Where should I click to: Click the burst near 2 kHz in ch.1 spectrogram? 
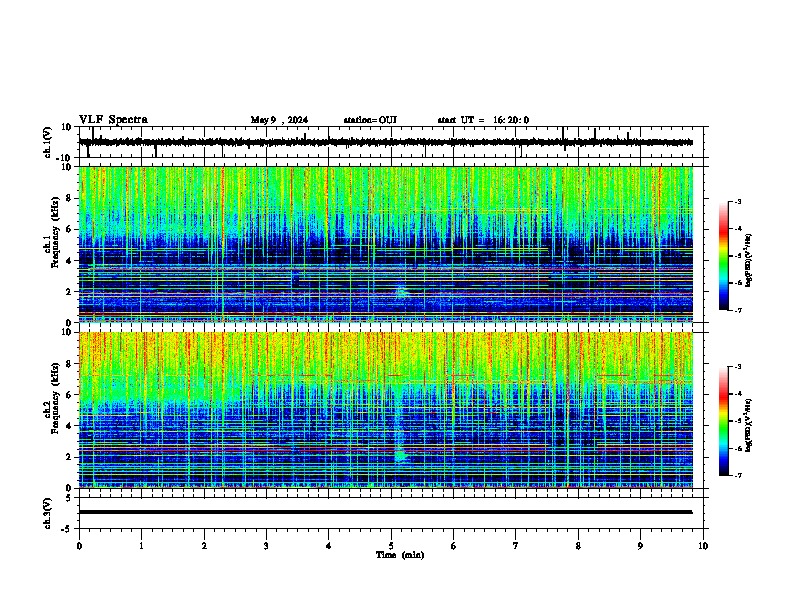tap(401, 291)
